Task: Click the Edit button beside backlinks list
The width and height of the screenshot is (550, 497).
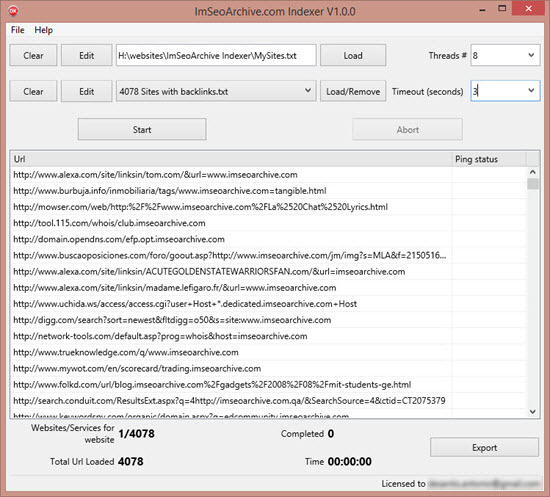Action: click(87, 92)
